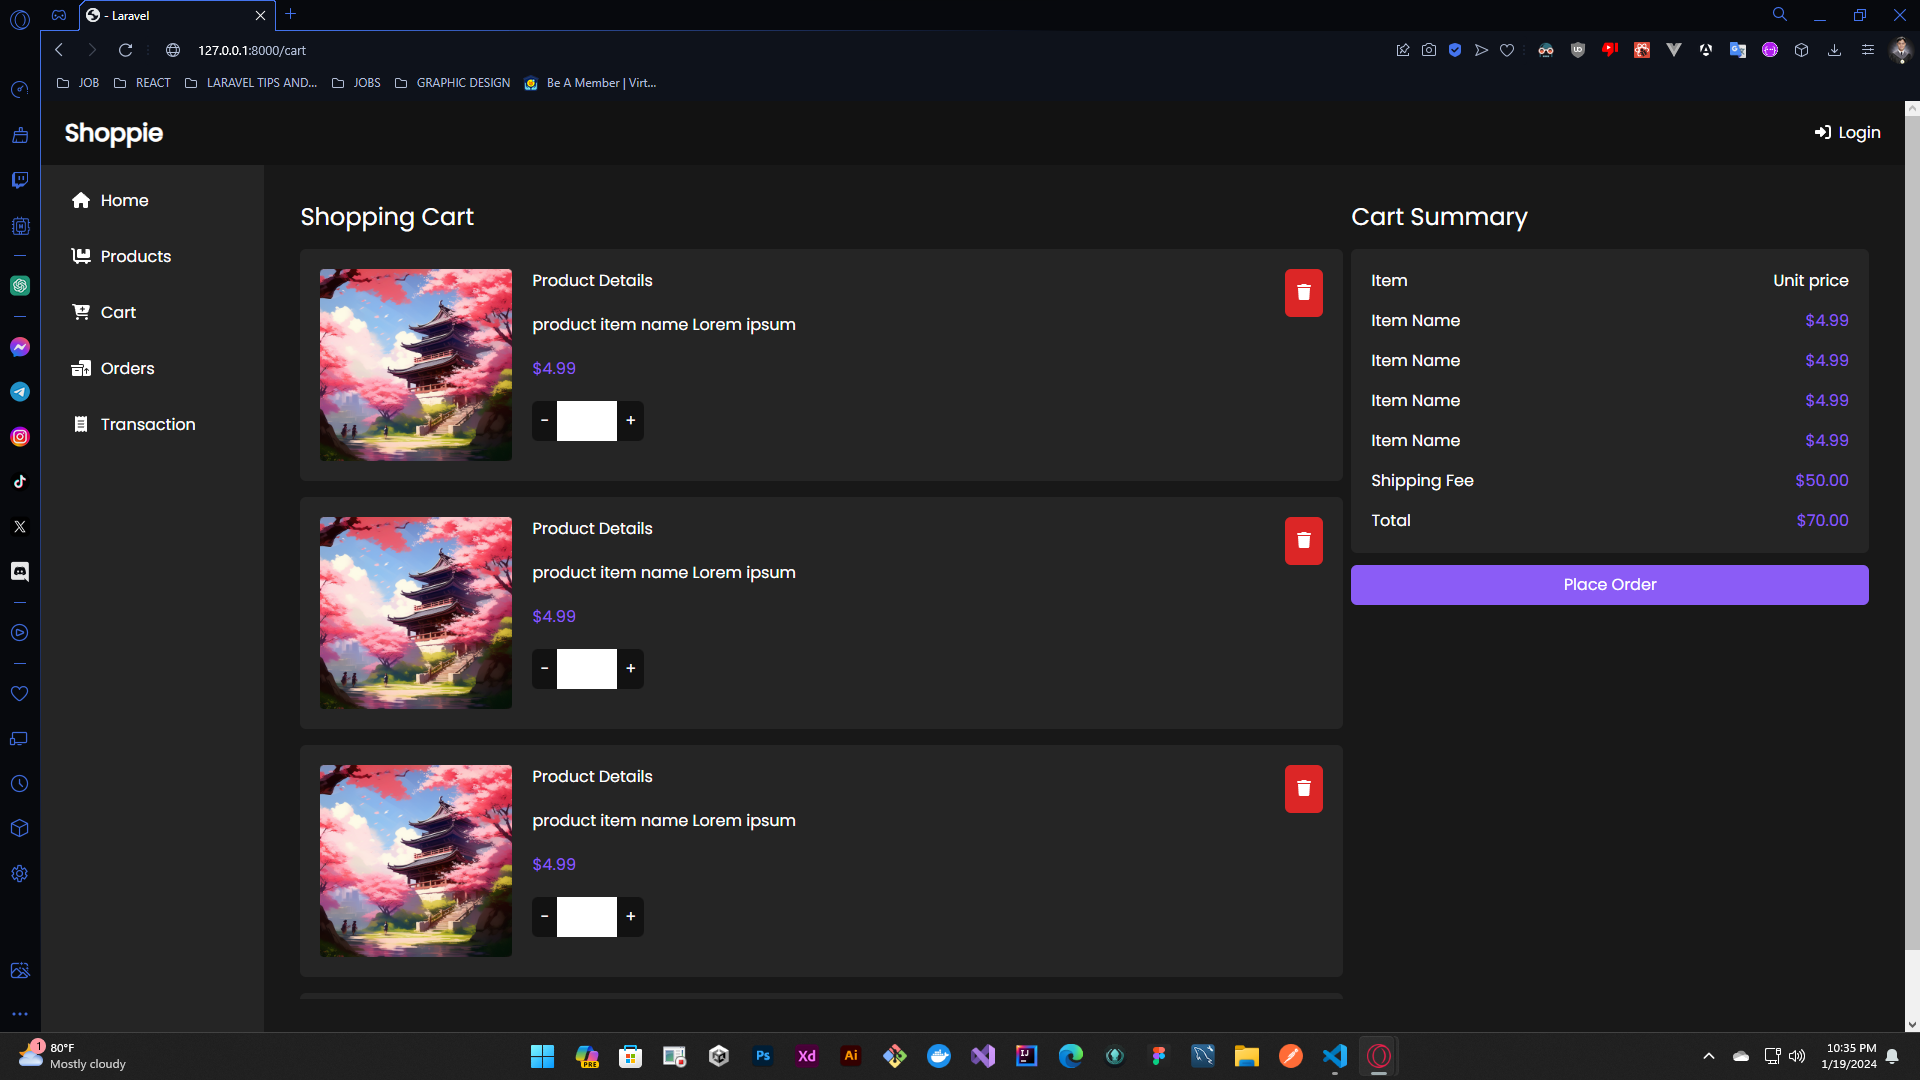Image resolution: width=1920 pixels, height=1080 pixels.
Task: Click the first item's quantity input field
Action: point(587,421)
